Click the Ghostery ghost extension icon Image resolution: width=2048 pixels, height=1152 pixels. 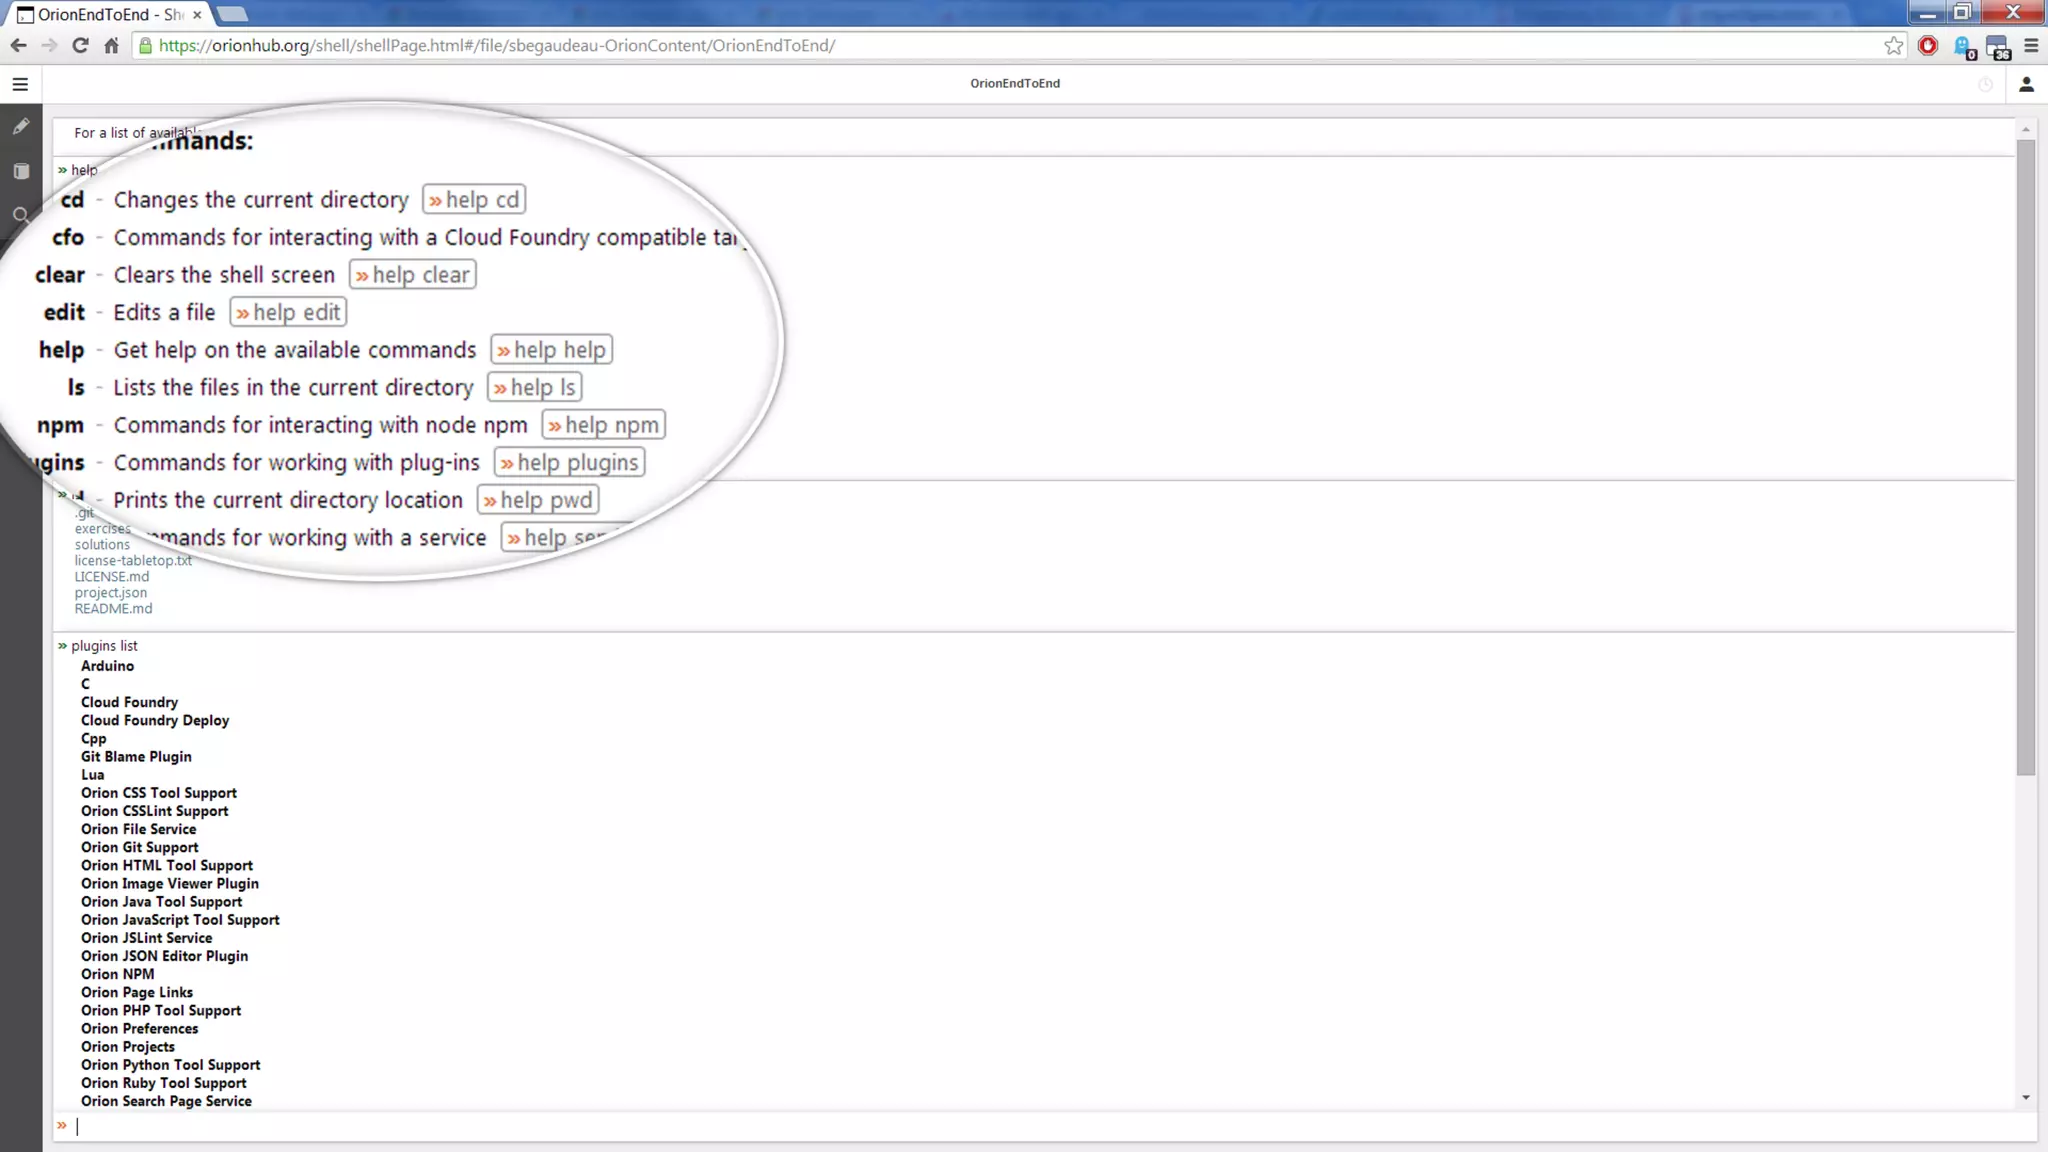[1963, 46]
